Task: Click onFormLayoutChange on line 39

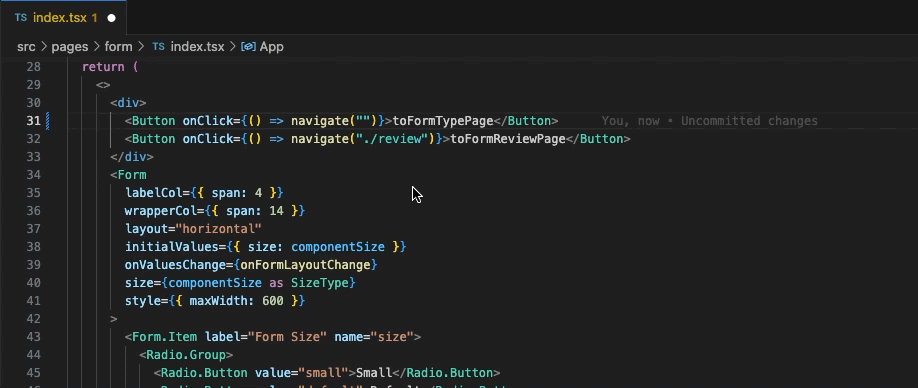Action: tap(305, 265)
